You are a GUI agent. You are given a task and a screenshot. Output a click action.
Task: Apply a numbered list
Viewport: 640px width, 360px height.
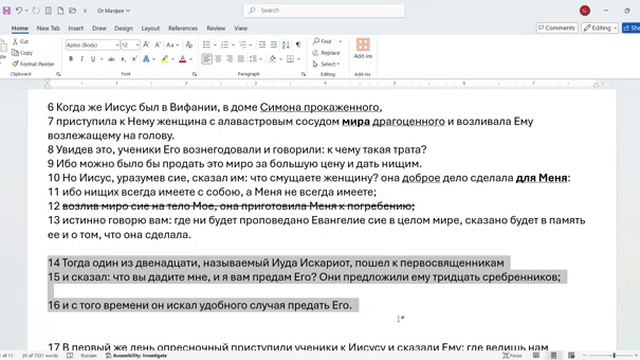(224, 44)
